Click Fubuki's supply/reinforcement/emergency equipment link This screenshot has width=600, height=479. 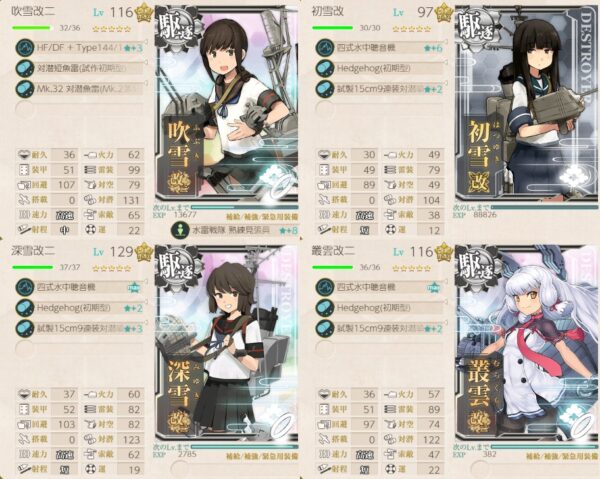click(x=262, y=217)
